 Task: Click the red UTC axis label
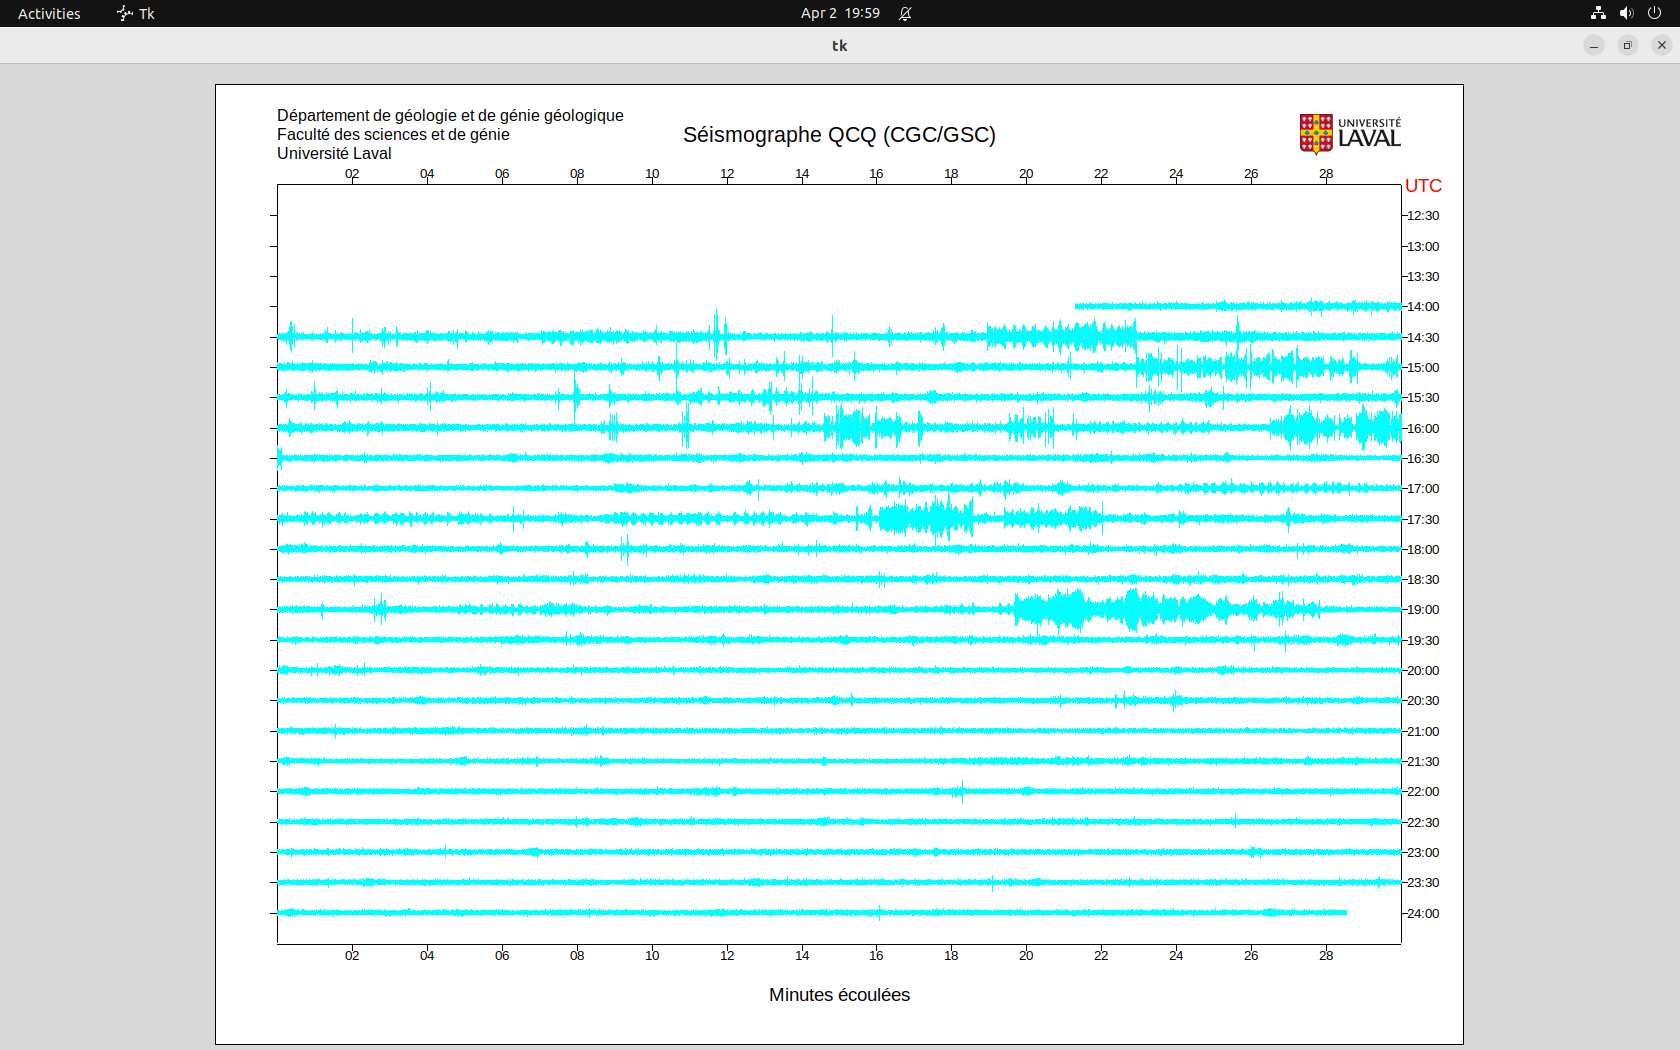click(x=1423, y=186)
